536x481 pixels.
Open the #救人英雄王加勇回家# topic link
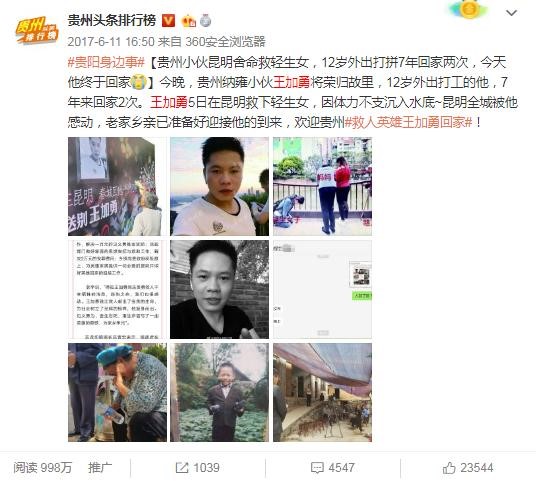[x=408, y=122]
